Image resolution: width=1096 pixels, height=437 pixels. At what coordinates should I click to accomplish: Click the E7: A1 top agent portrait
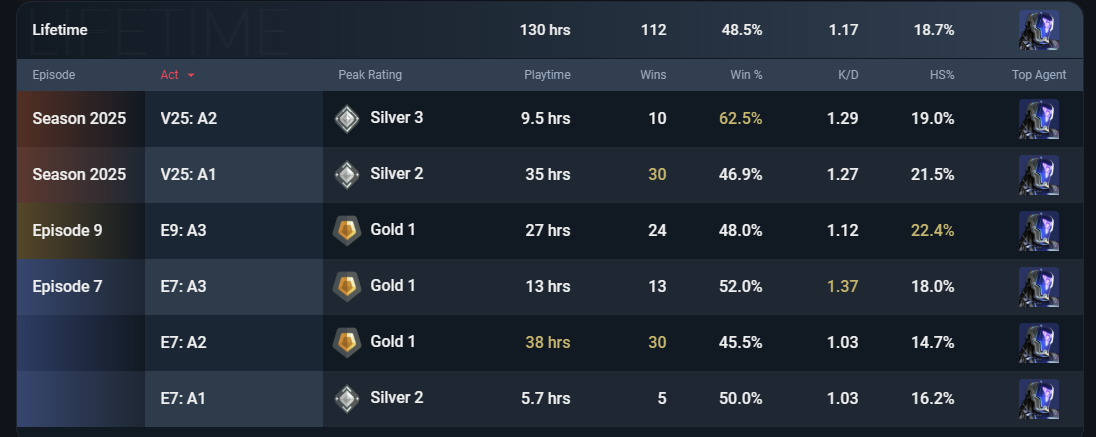[x=1039, y=399]
